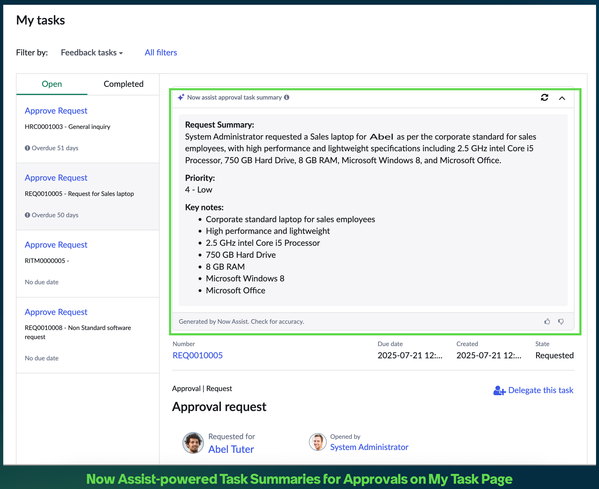Click Abel Tuter's avatar photo
Image resolution: width=599 pixels, height=489 pixels.
pyautogui.click(x=193, y=443)
